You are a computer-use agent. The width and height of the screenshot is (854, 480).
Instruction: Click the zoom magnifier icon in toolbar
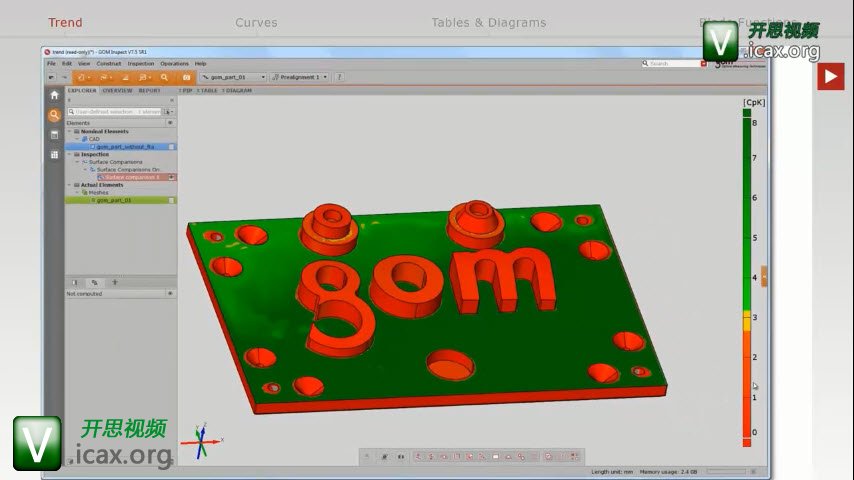pyautogui.click(x=166, y=77)
